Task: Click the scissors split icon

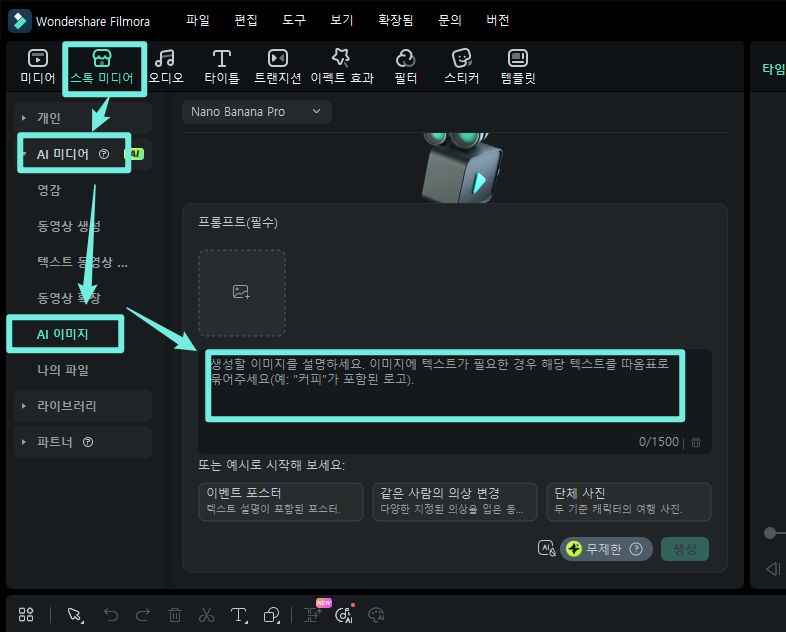Action: click(x=206, y=614)
